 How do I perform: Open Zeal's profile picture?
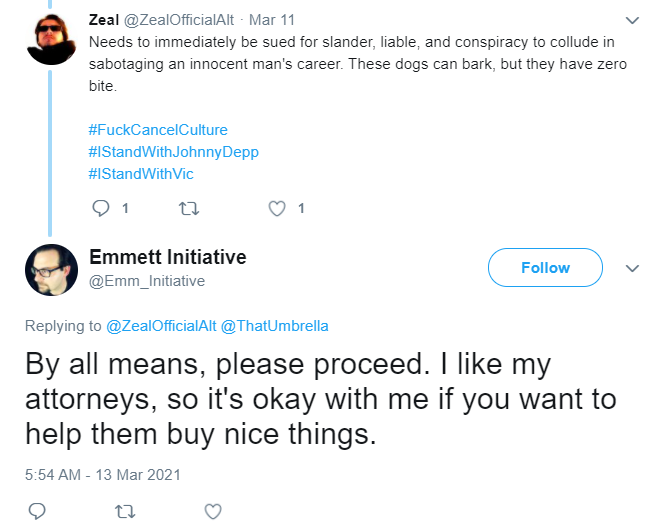(51, 39)
